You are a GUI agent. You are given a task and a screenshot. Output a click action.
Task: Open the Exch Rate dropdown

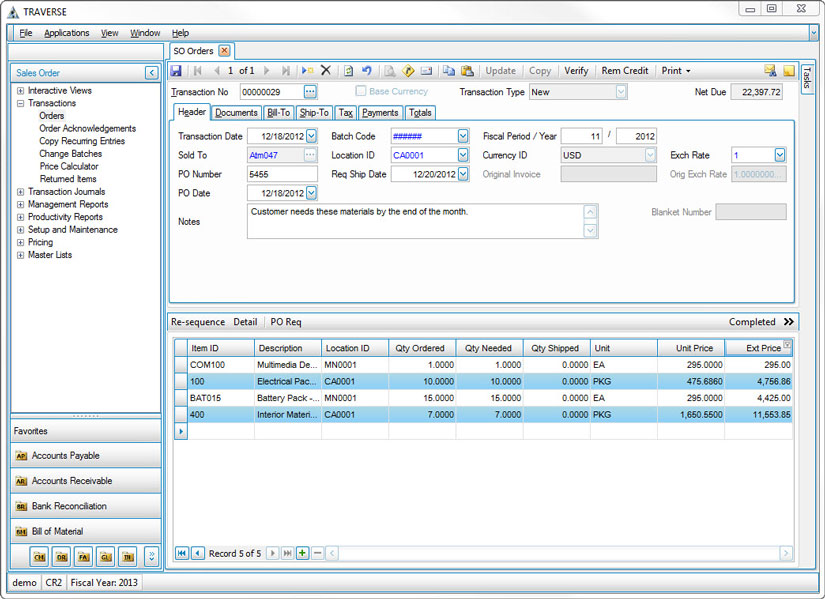point(780,155)
